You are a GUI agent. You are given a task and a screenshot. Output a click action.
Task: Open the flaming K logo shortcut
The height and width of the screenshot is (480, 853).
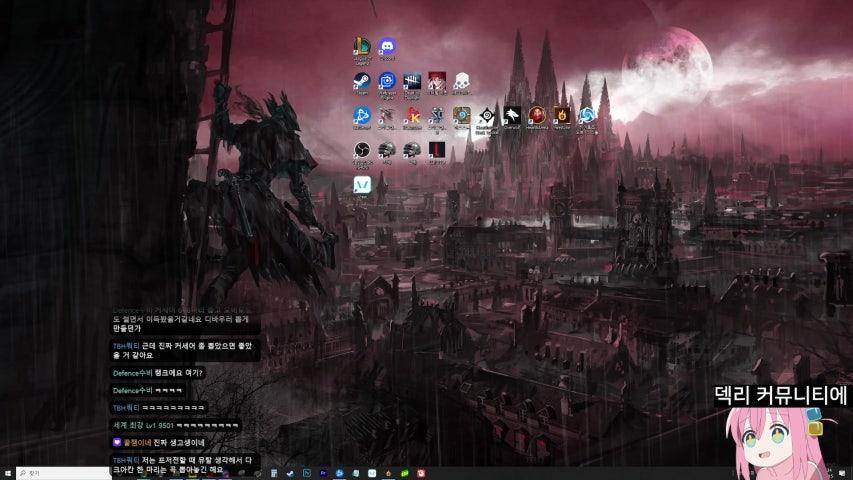(412, 115)
